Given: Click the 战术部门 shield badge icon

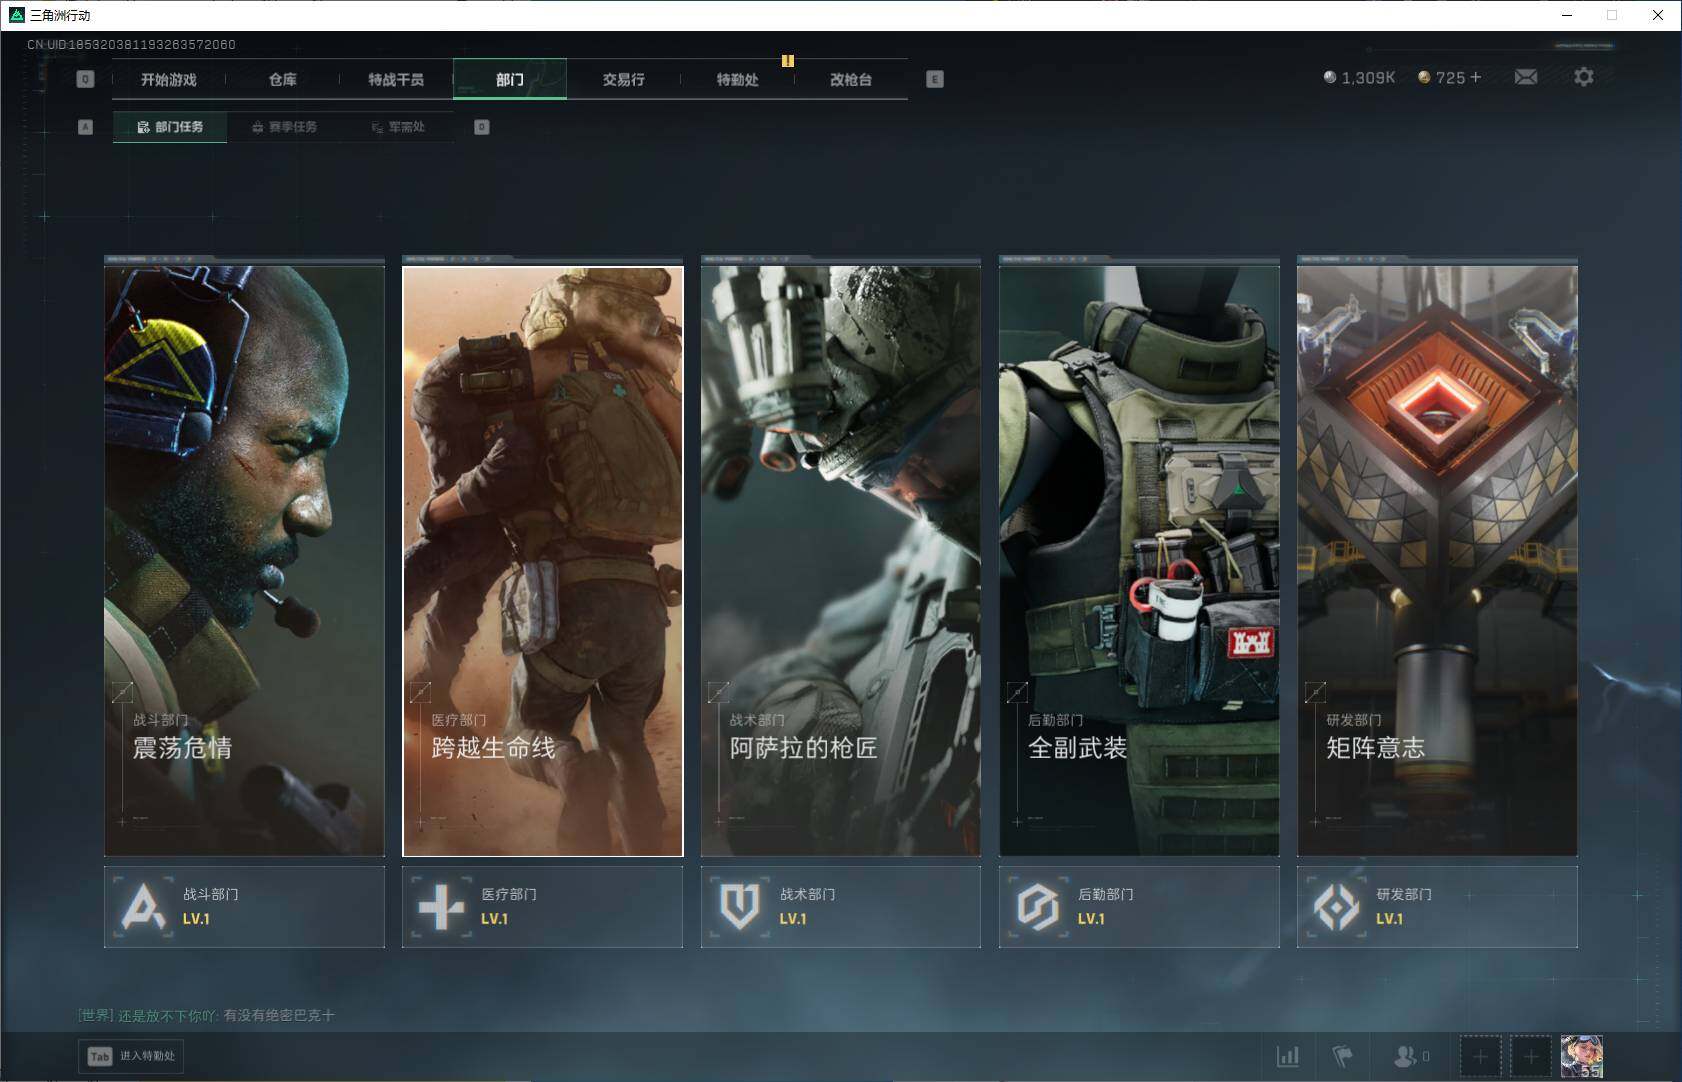Looking at the screenshot, I should [x=740, y=907].
